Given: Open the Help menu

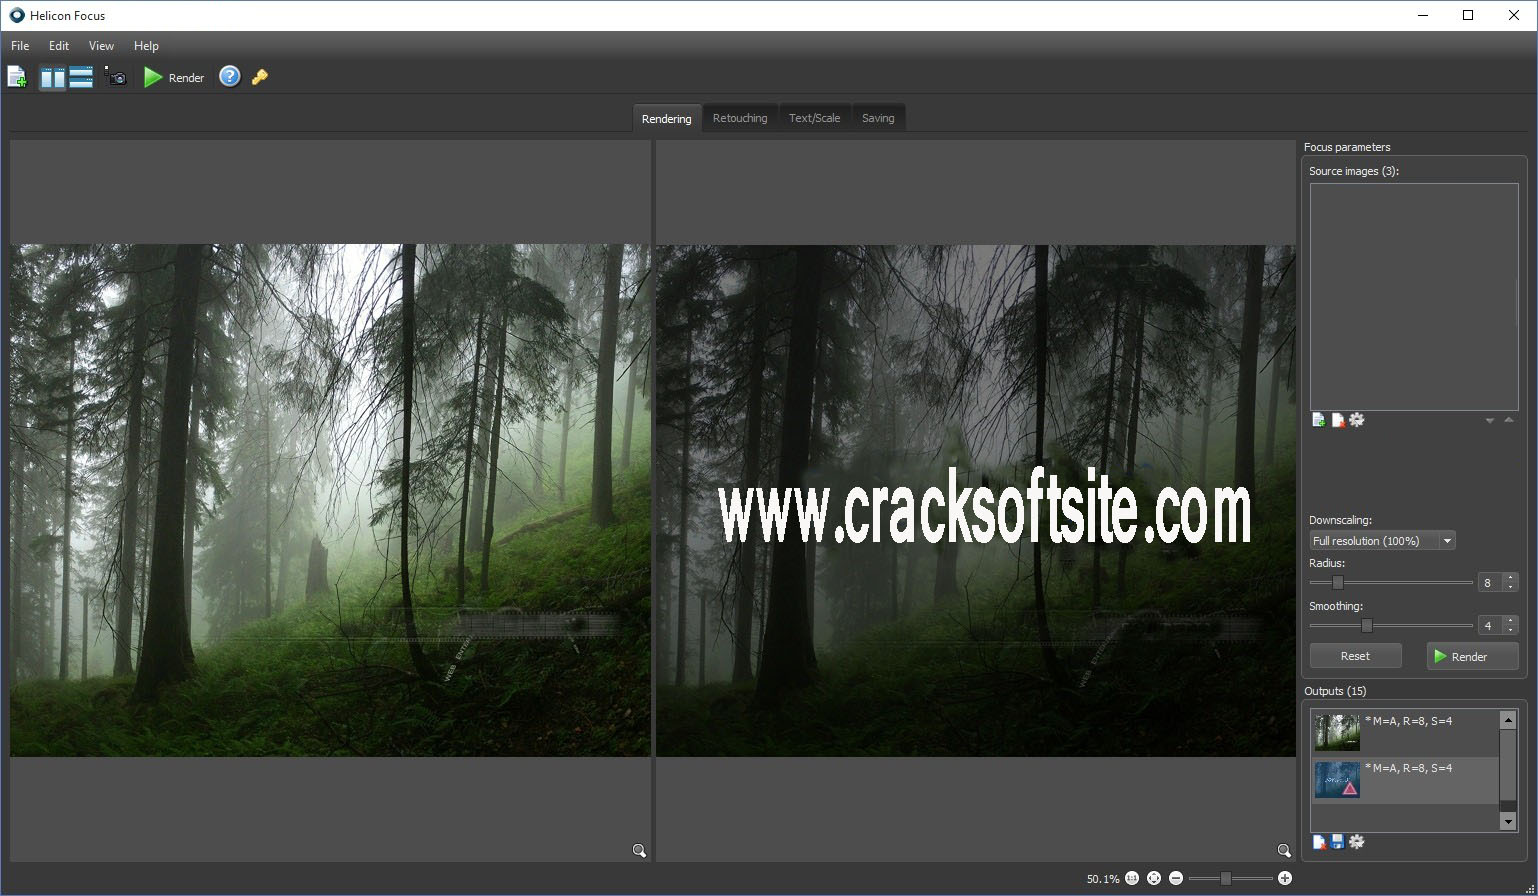Looking at the screenshot, I should tap(146, 46).
